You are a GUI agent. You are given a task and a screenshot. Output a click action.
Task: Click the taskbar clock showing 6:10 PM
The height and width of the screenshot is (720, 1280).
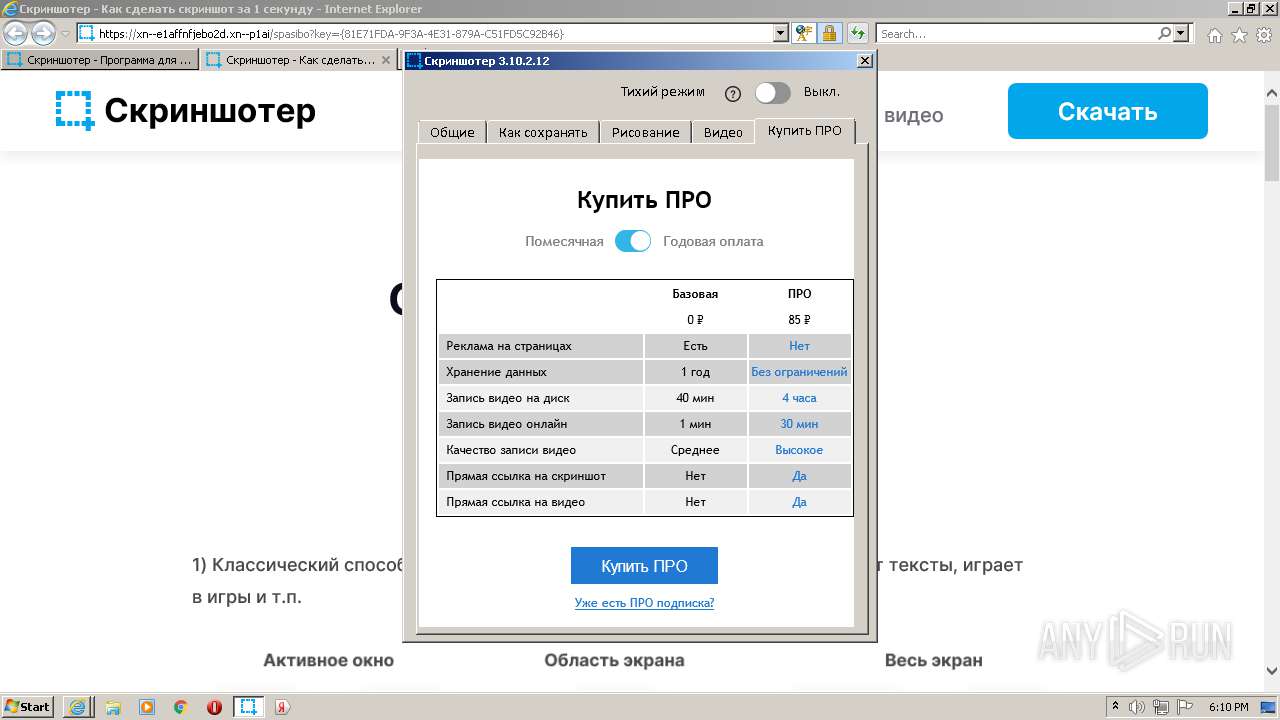coord(1228,707)
